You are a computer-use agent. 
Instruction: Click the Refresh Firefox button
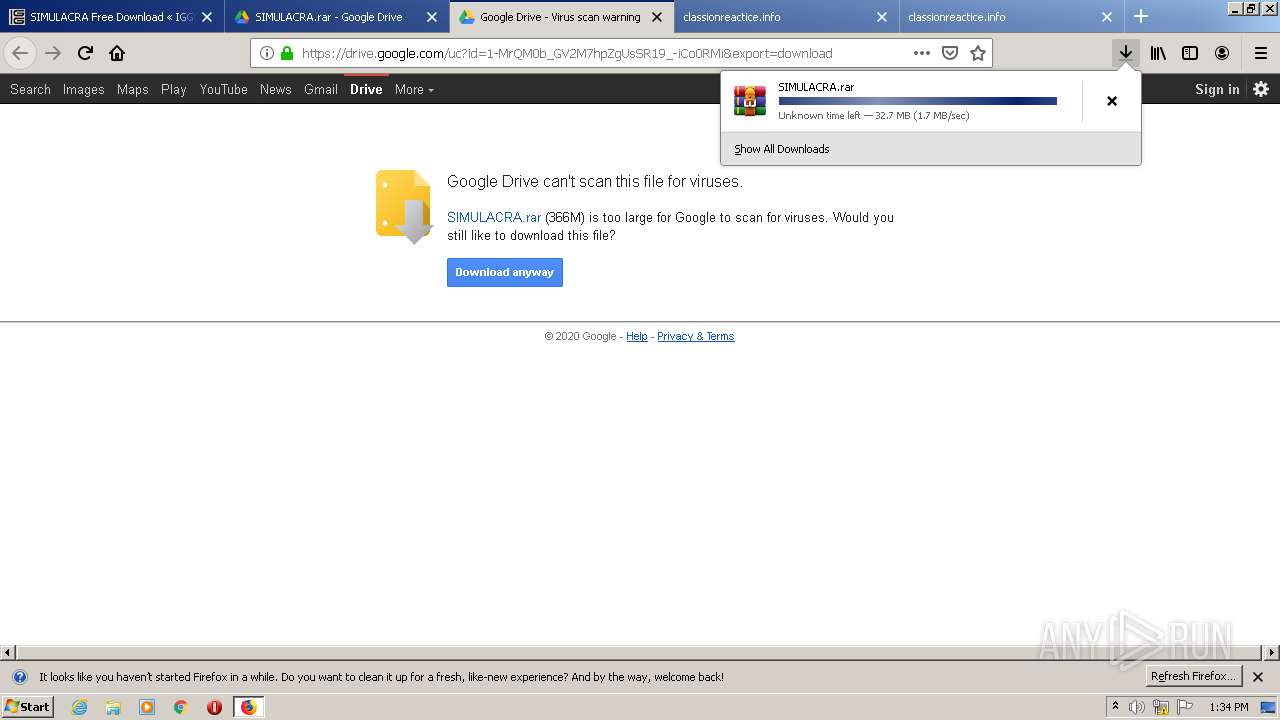[x=1194, y=677]
